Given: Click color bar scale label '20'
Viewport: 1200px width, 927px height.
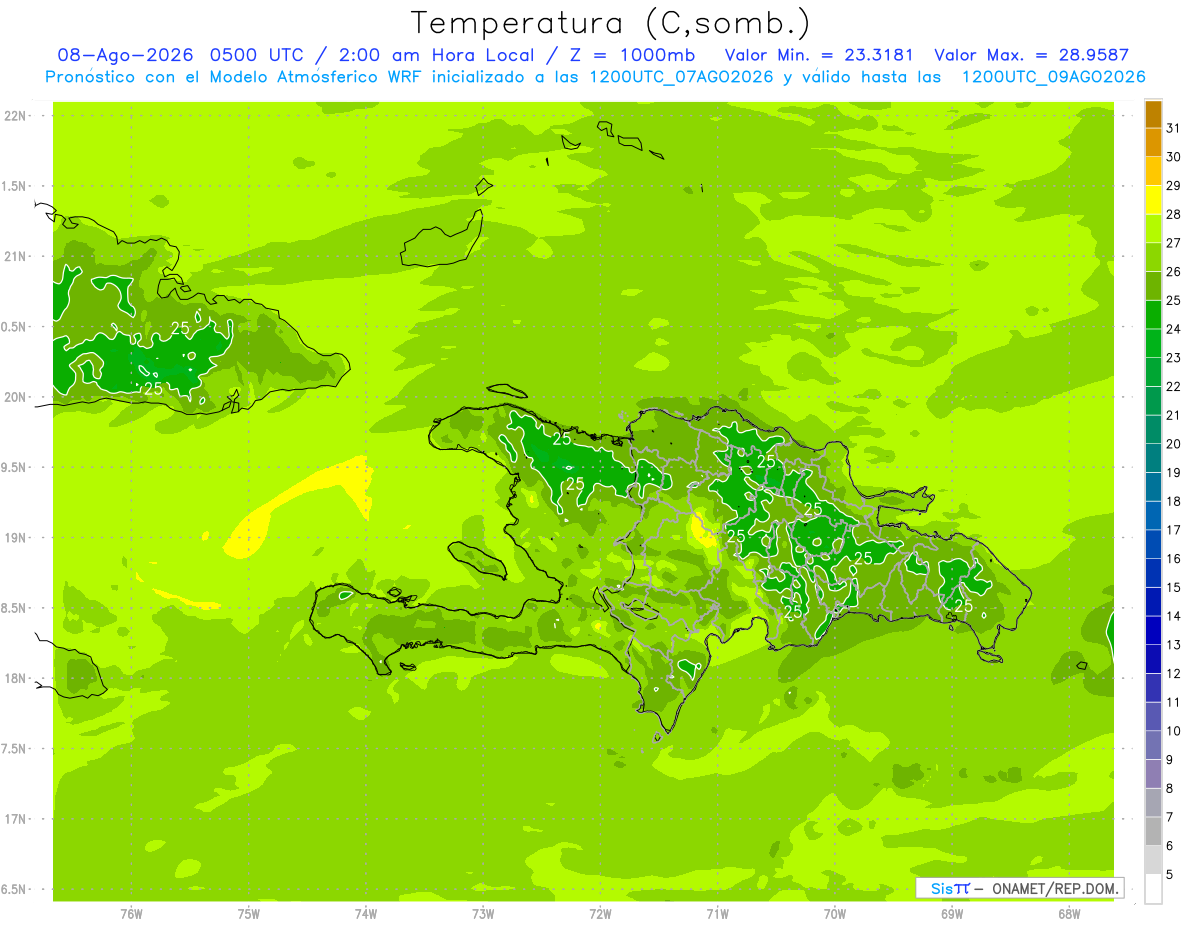Looking at the screenshot, I should tap(1174, 444).
